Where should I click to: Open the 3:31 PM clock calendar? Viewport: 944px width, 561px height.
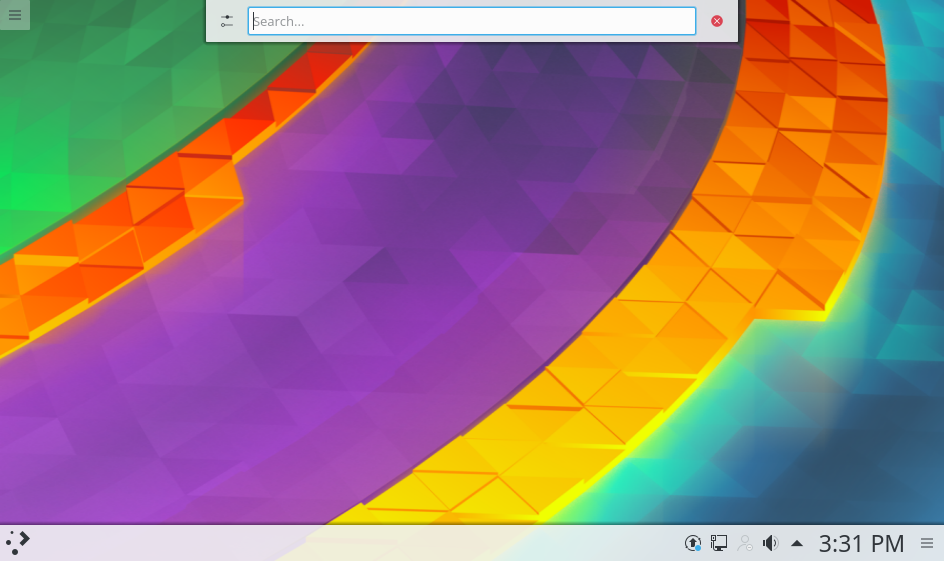pyautogui.click(x=861, y=544)
